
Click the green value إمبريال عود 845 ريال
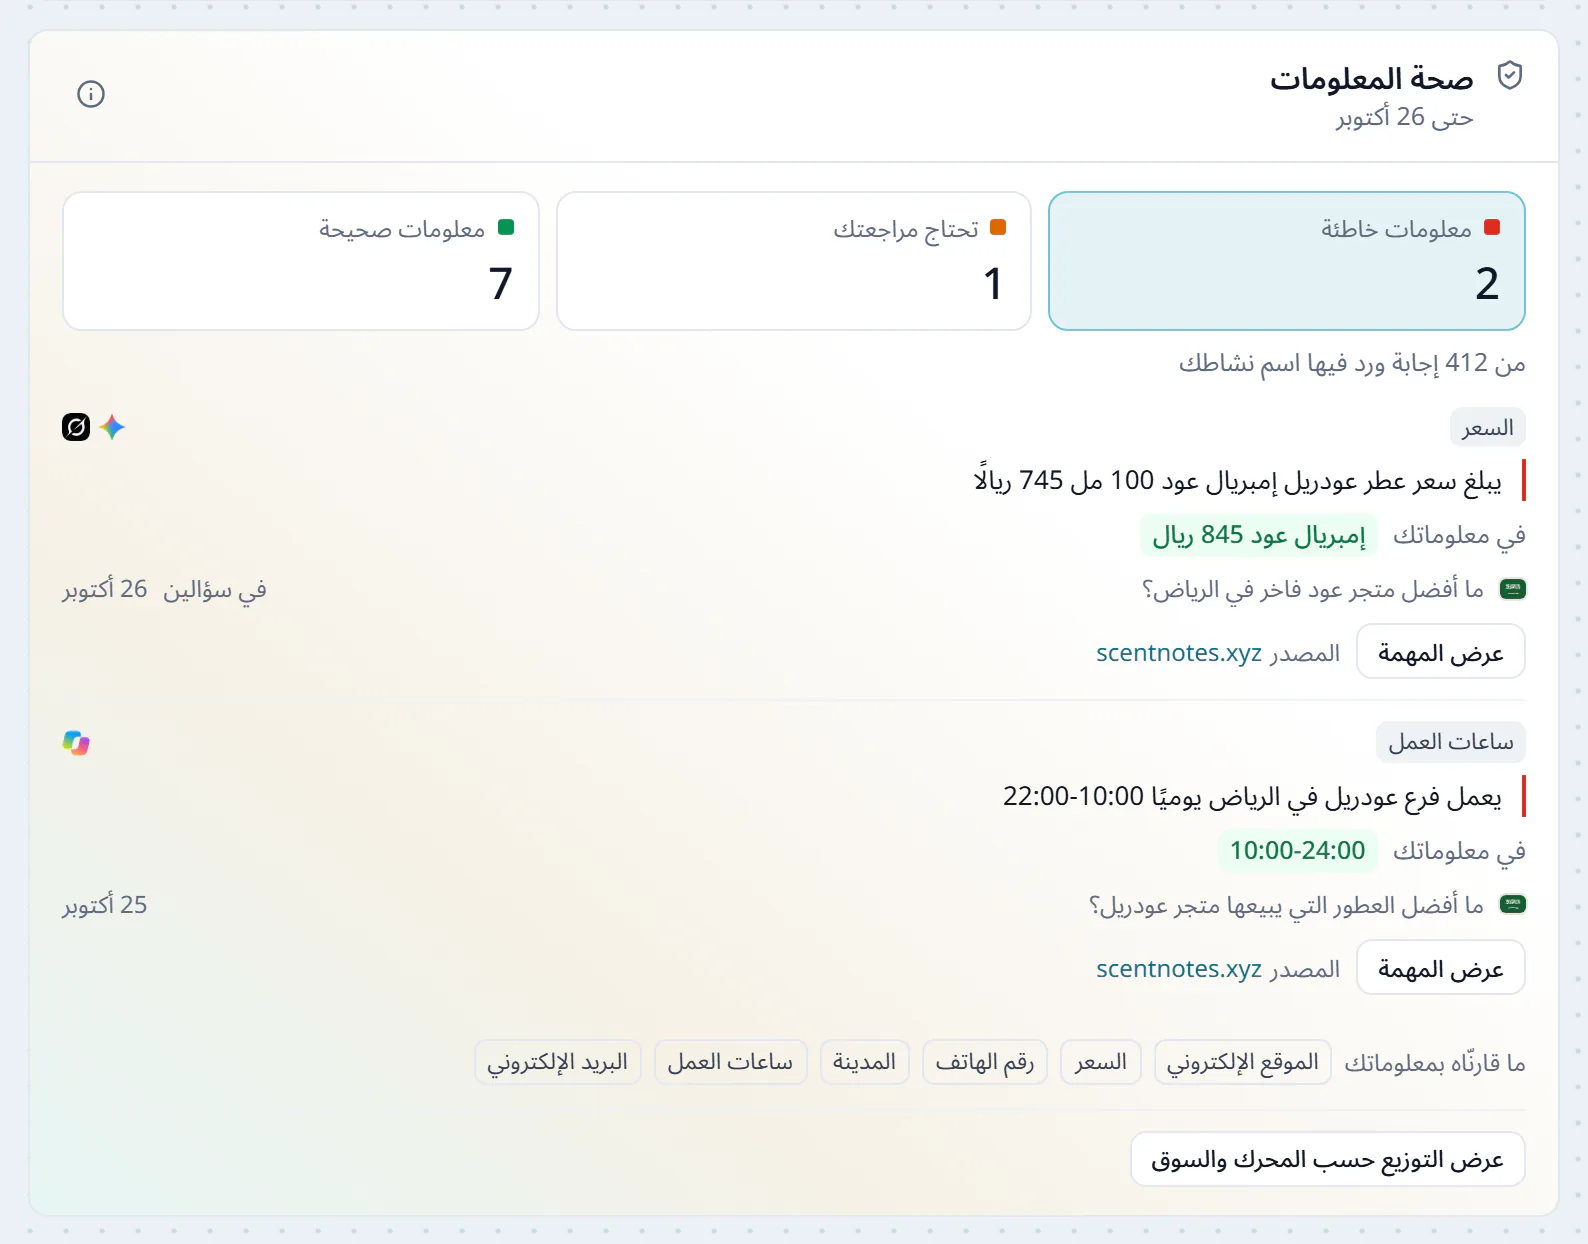(x=1259, y=535)
